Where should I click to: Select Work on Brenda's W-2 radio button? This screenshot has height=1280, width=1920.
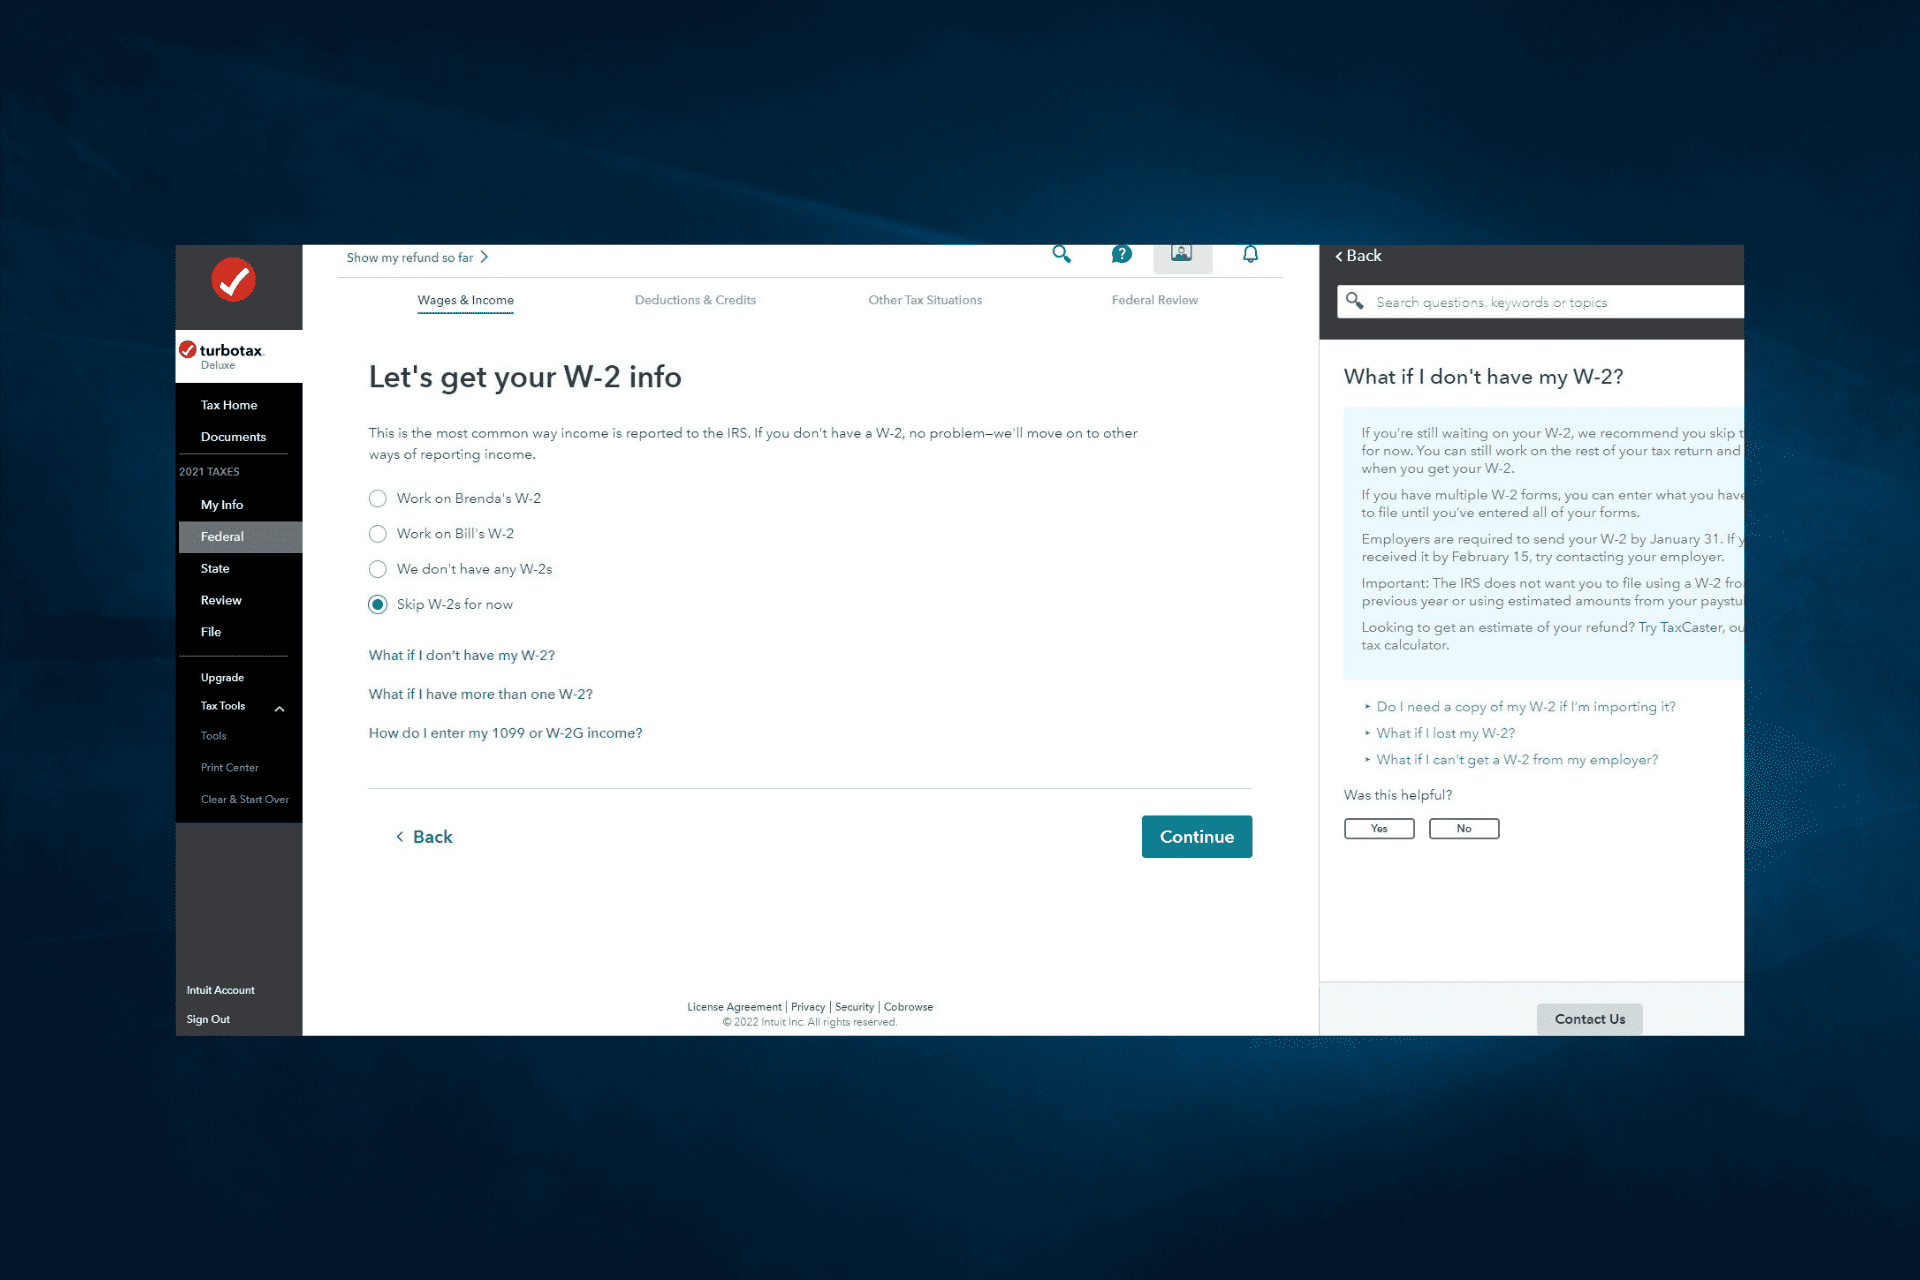[x=376, y=497]
